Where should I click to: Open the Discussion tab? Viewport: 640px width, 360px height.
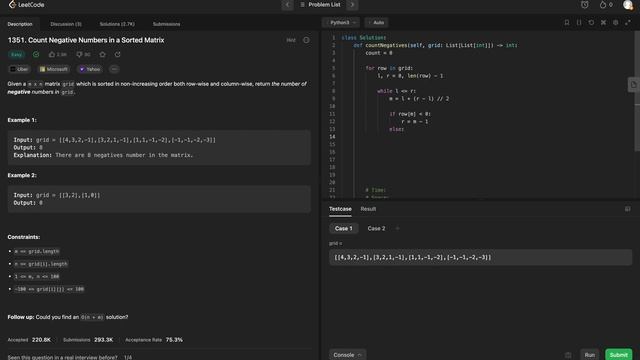(x=66, y=24)
